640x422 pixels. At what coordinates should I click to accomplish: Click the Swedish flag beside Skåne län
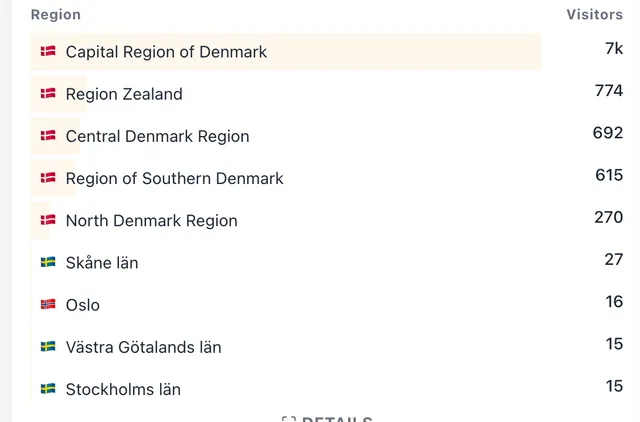click(48, 262)
